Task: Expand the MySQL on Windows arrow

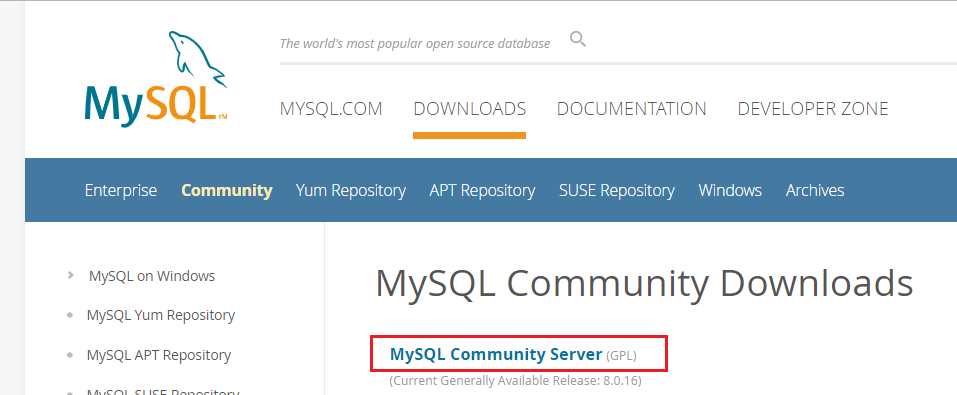Action: 71,275
